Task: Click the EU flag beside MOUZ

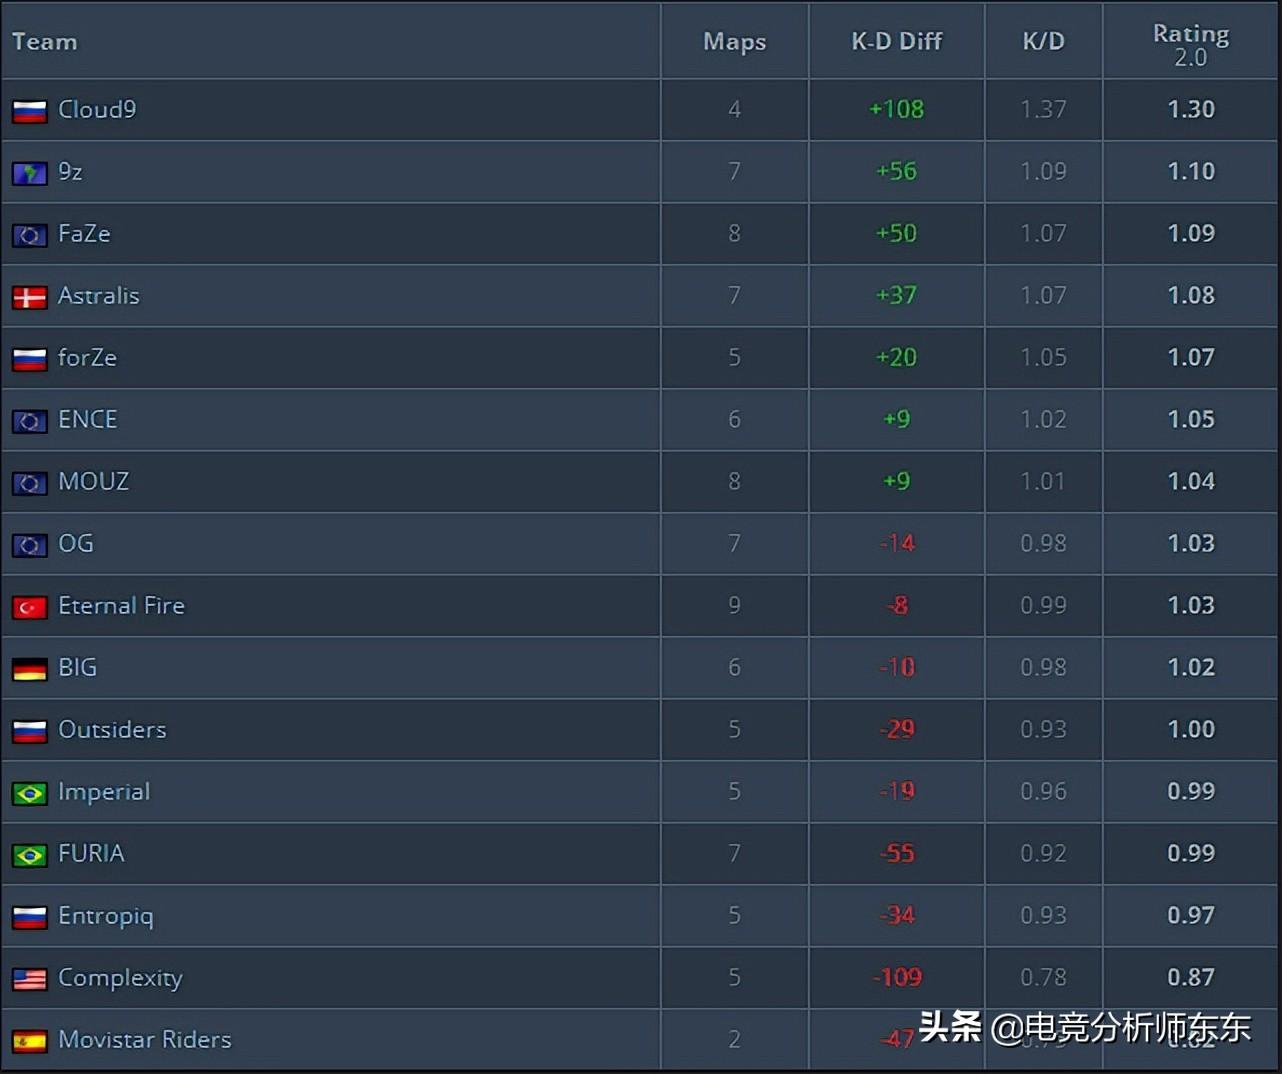Action: 30,483
